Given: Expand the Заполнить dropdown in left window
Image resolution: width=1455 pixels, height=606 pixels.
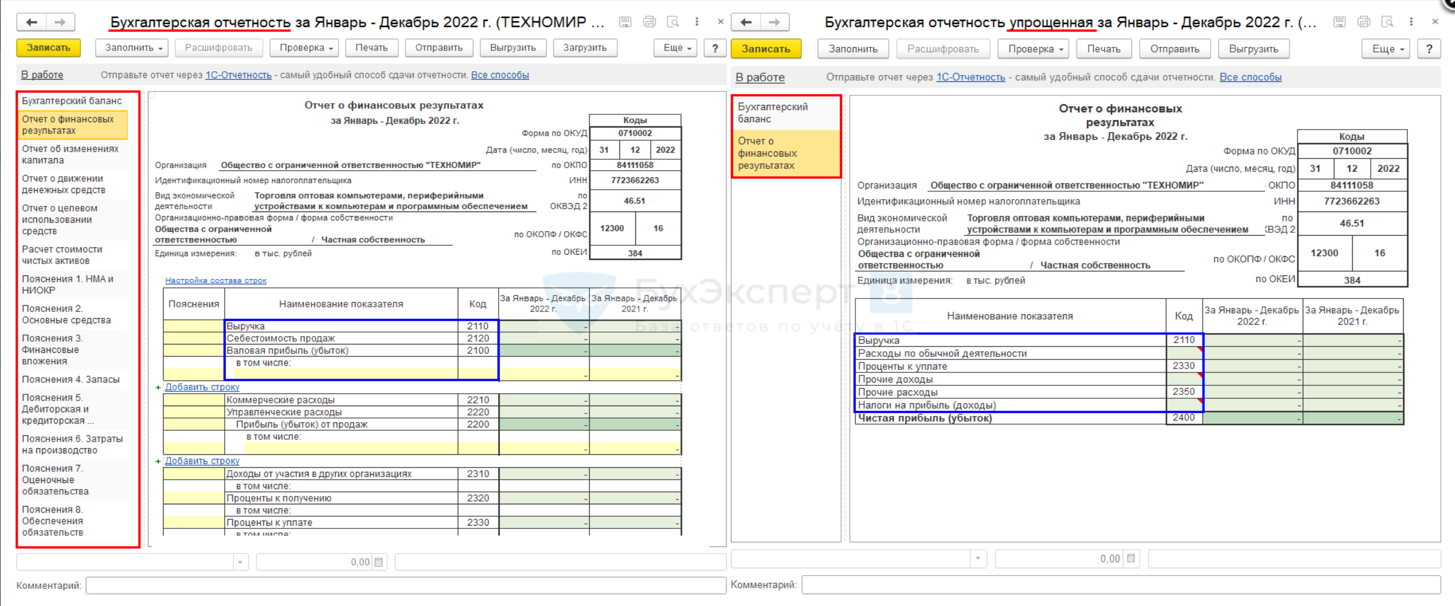Looking at the screenshot, I should 132,48.
